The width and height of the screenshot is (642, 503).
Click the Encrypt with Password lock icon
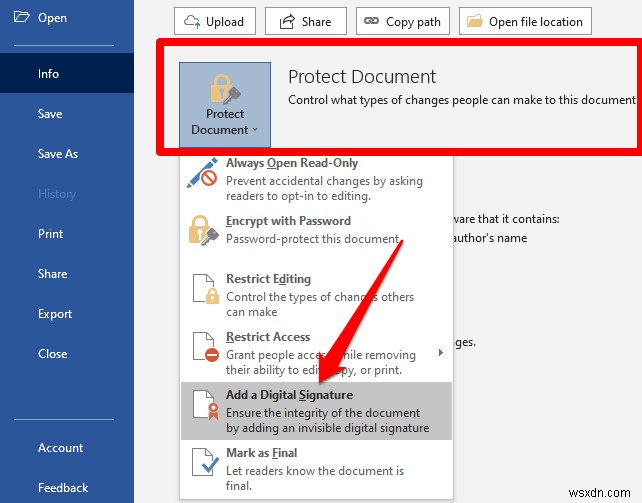coord(203,230)
